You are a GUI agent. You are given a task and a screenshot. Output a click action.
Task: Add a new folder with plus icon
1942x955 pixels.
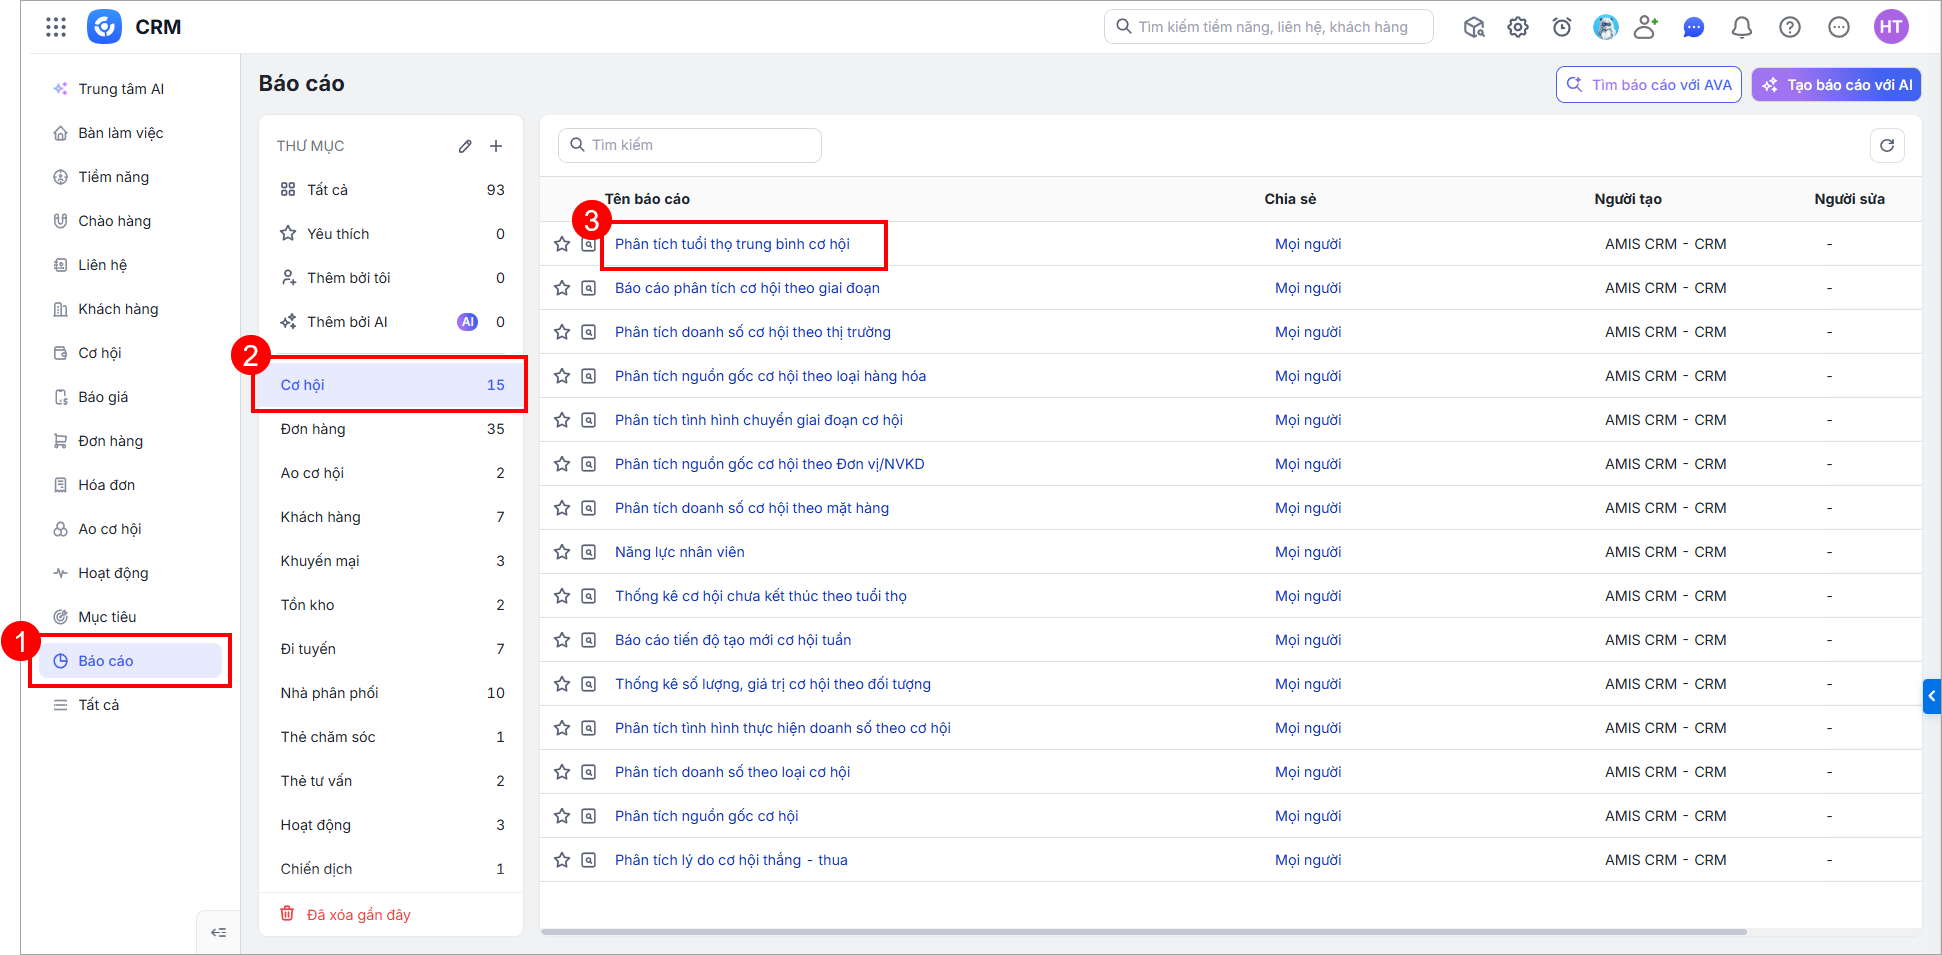496,146
